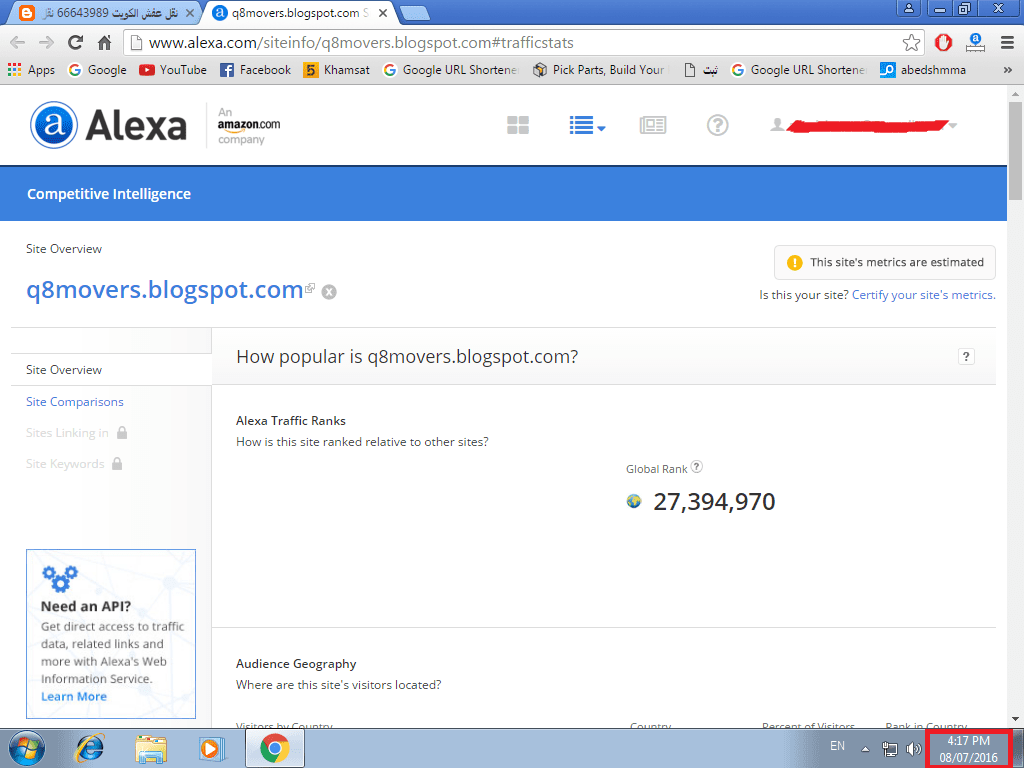Bookmark this page with the star icon
This screenshot has width=1024, height=768.
pos(911,43)
